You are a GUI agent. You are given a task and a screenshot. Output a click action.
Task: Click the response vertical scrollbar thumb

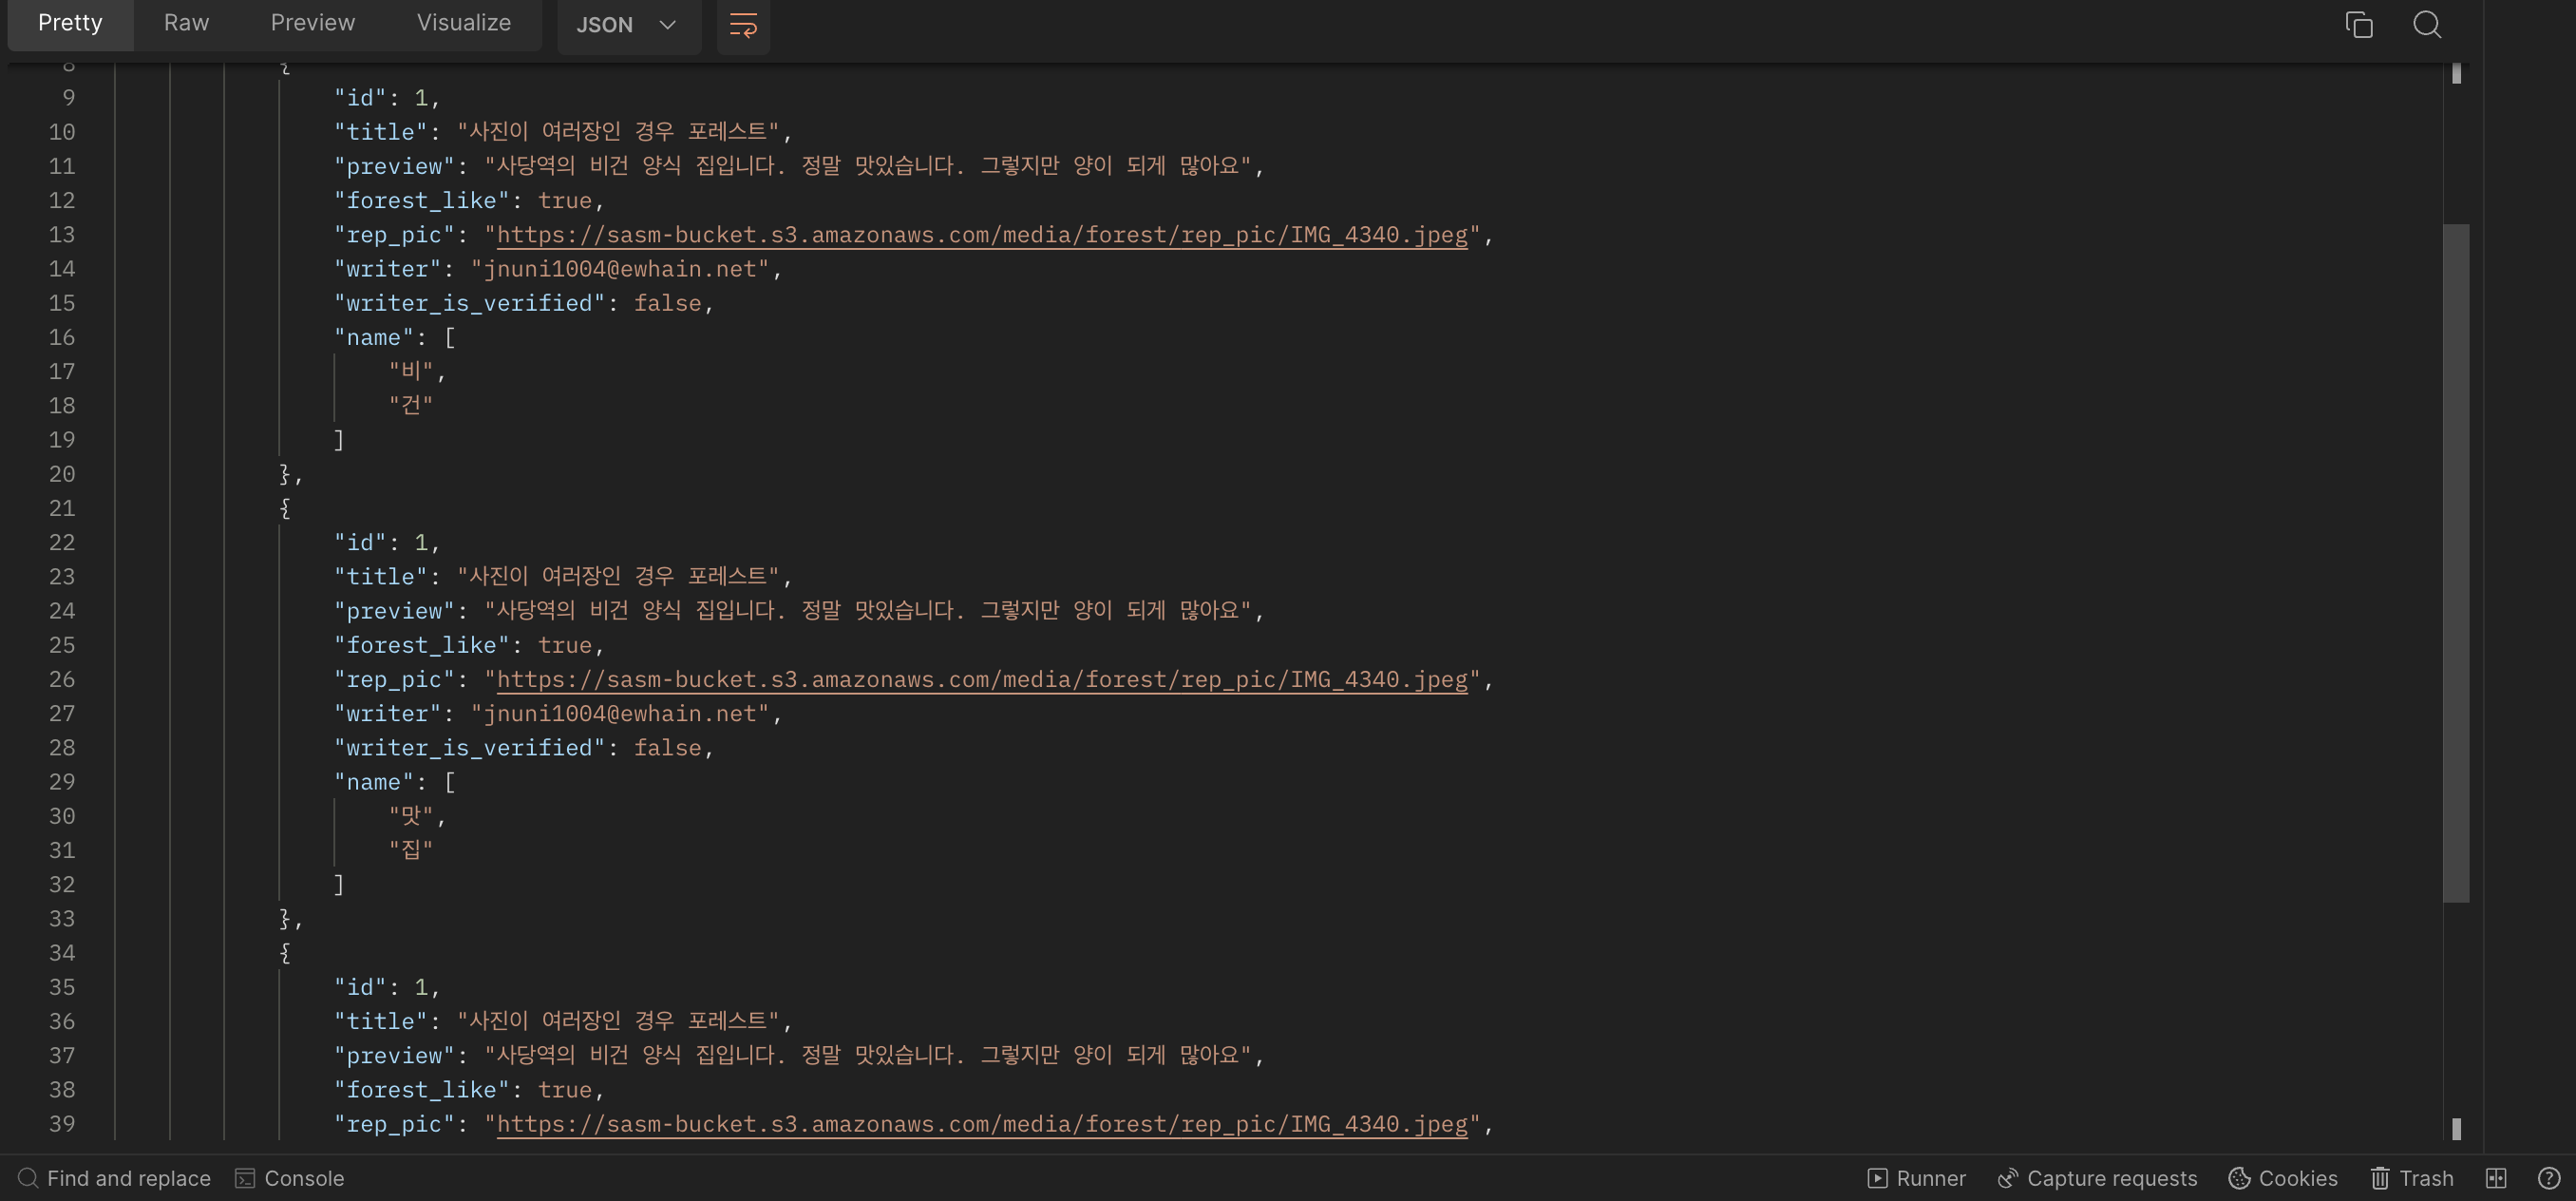coord(2456,563)
